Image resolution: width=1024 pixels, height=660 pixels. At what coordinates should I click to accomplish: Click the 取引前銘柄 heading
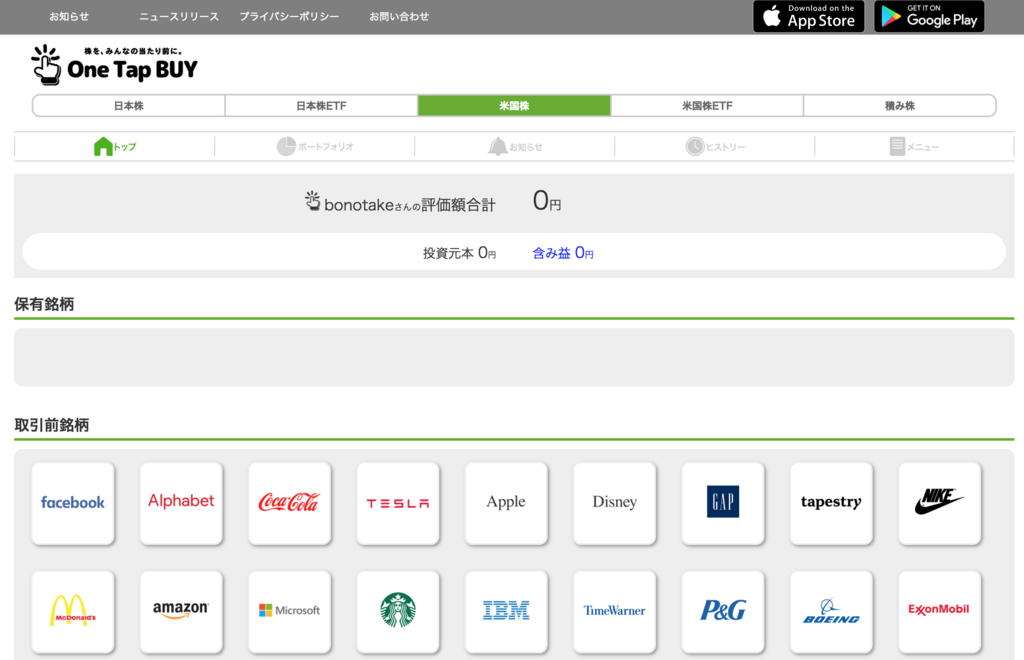(52, 425)
